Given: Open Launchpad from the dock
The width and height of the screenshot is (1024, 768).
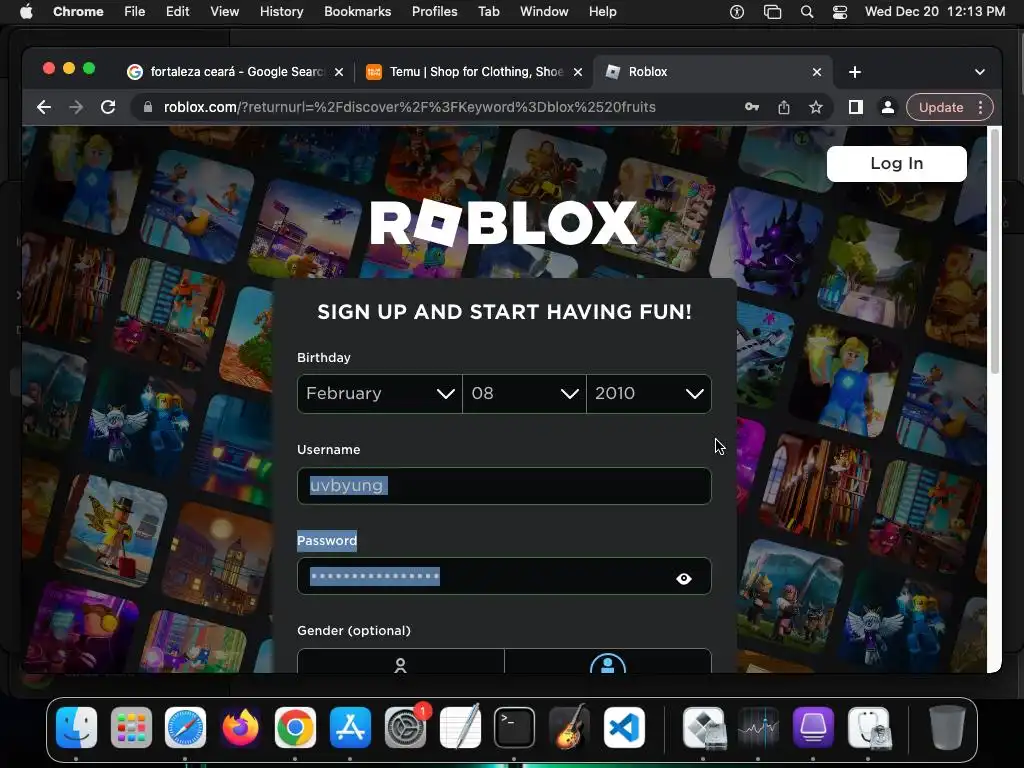Looking at the screenshot, I should [x=131, y=728].
